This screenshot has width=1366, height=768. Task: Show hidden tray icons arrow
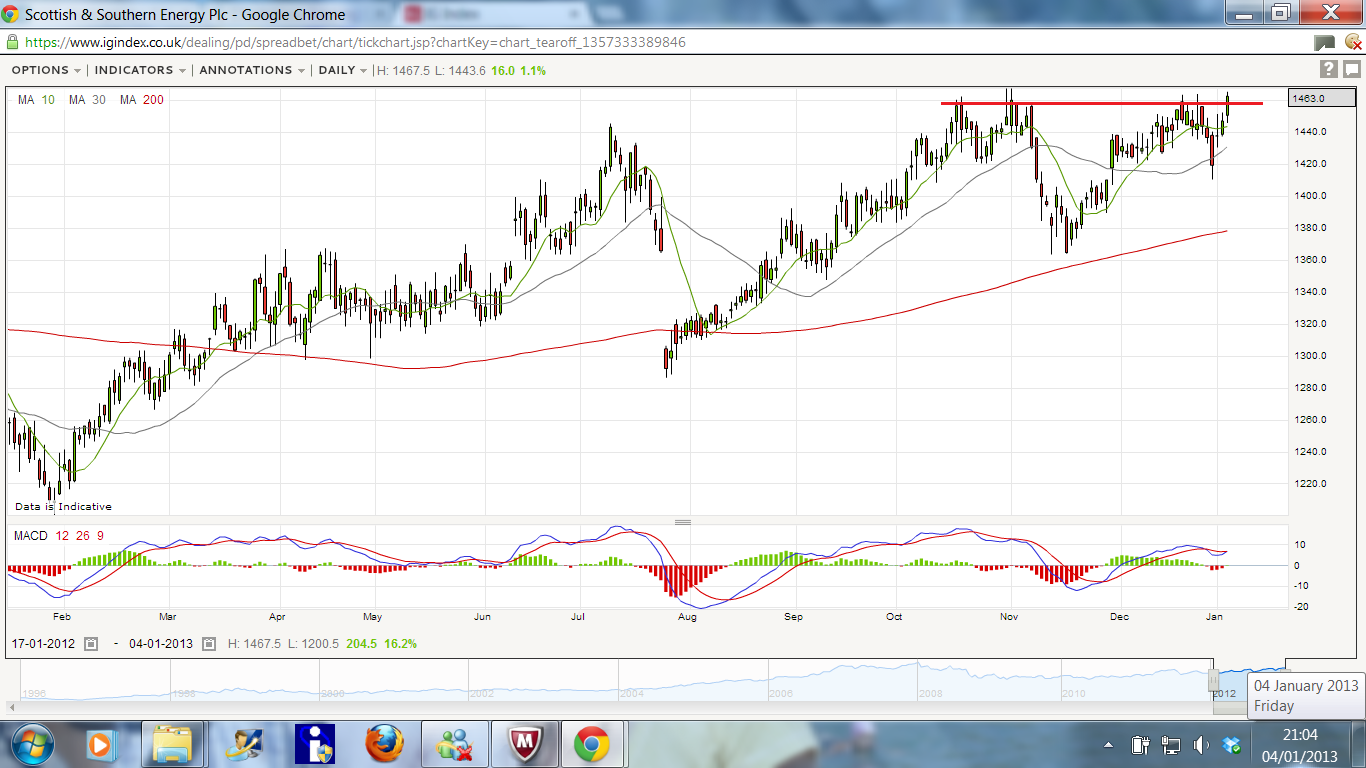pos(1108,745)
